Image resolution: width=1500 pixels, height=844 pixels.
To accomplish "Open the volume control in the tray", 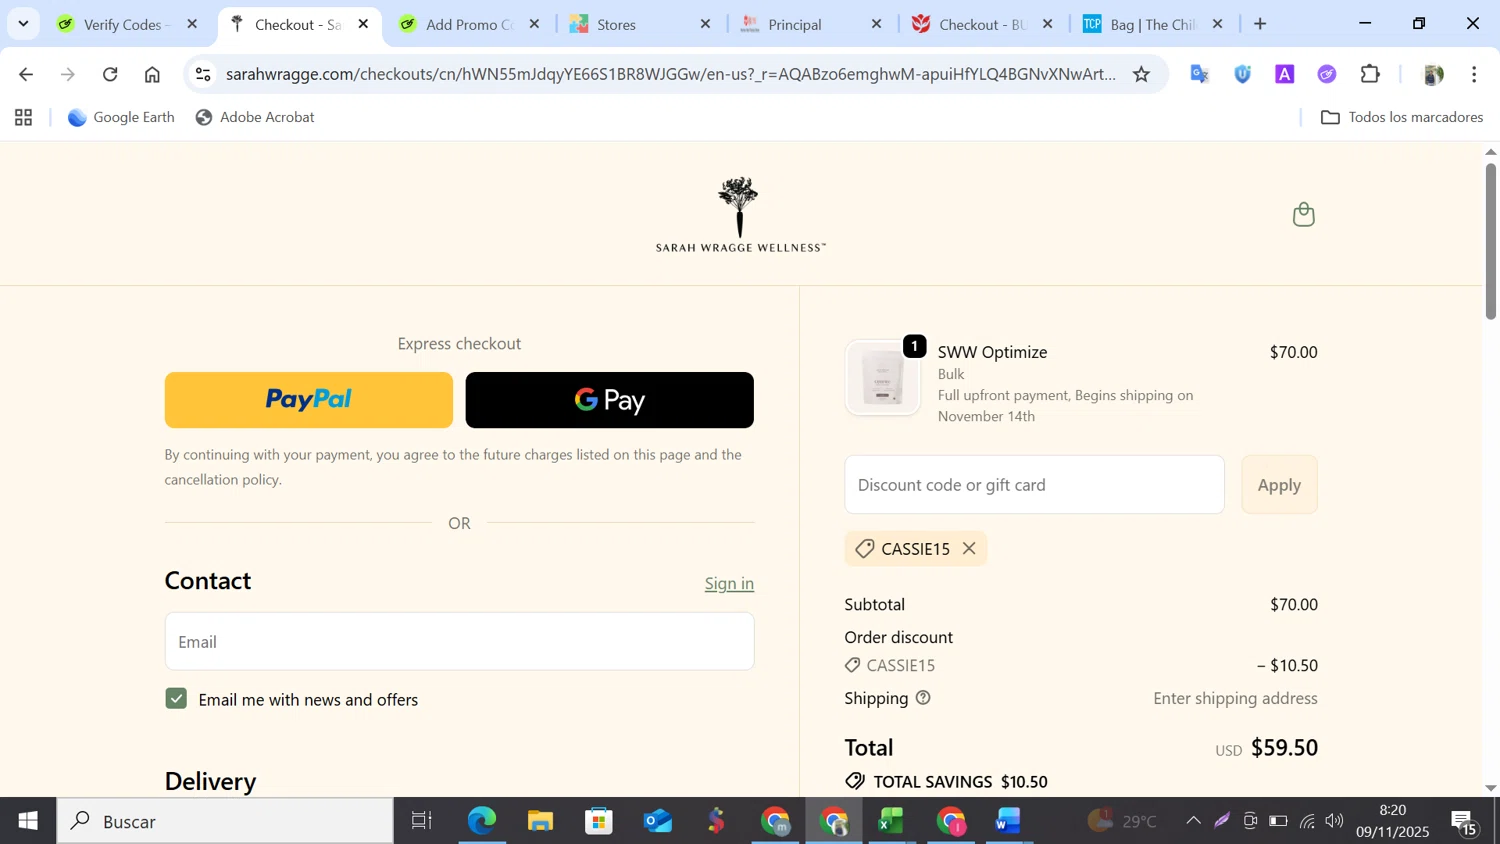I will click(x=1334, y=821).
